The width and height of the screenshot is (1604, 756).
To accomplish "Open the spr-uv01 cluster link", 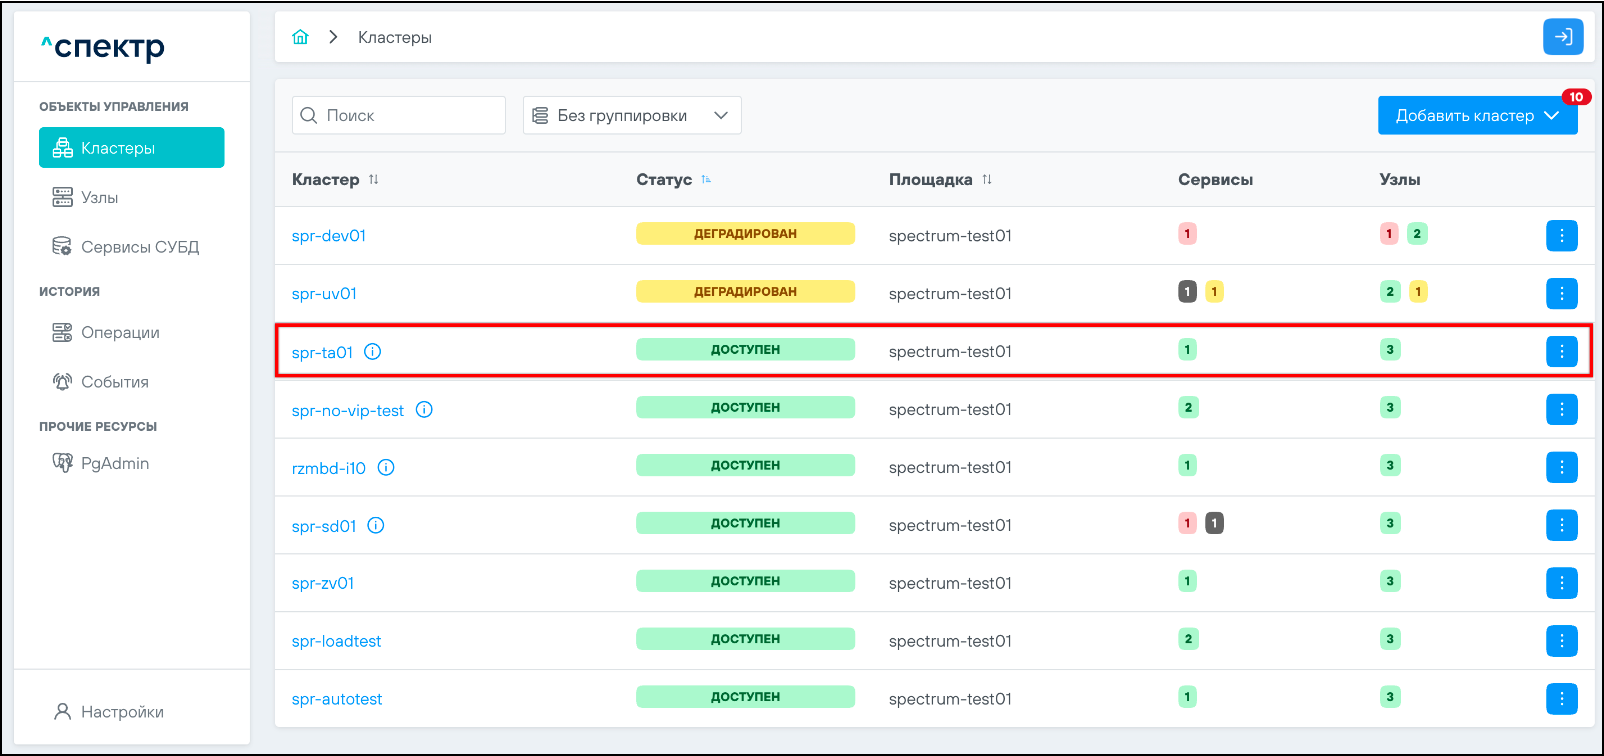I will pos(324,294).
